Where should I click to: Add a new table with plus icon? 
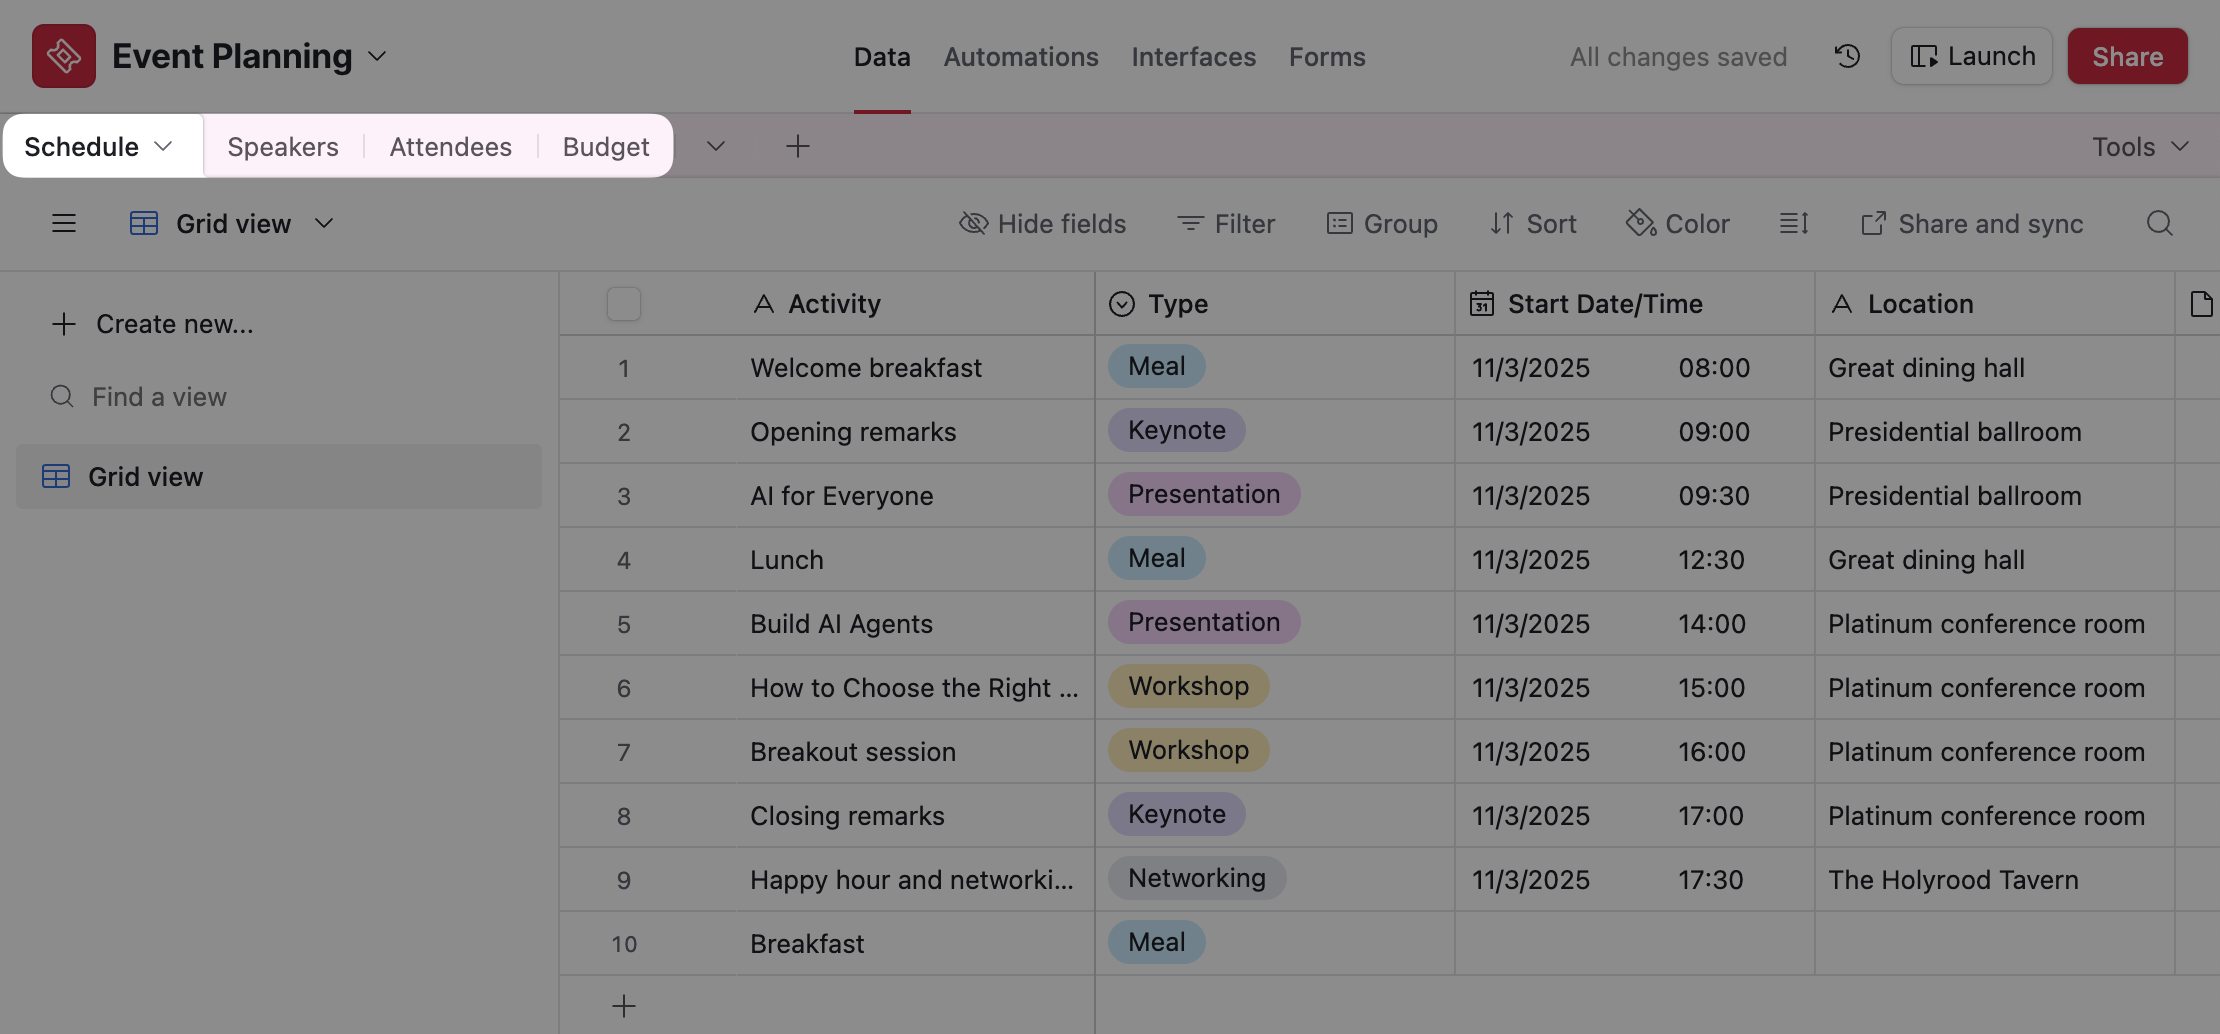797,146
